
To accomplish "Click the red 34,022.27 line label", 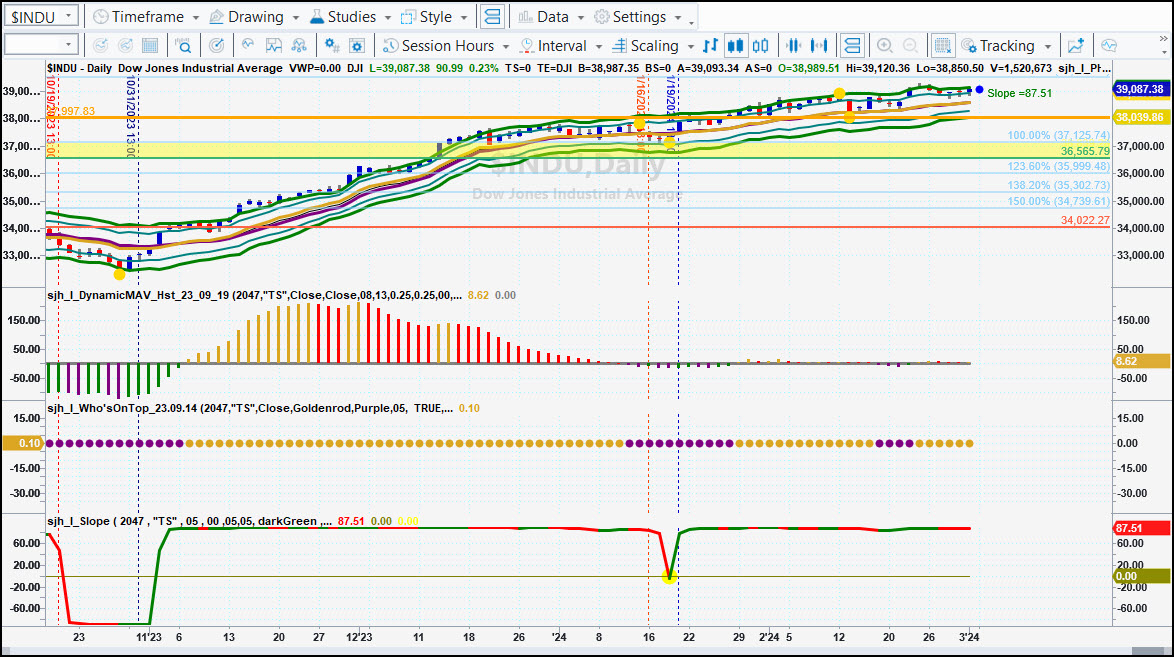I will 1085,220.
